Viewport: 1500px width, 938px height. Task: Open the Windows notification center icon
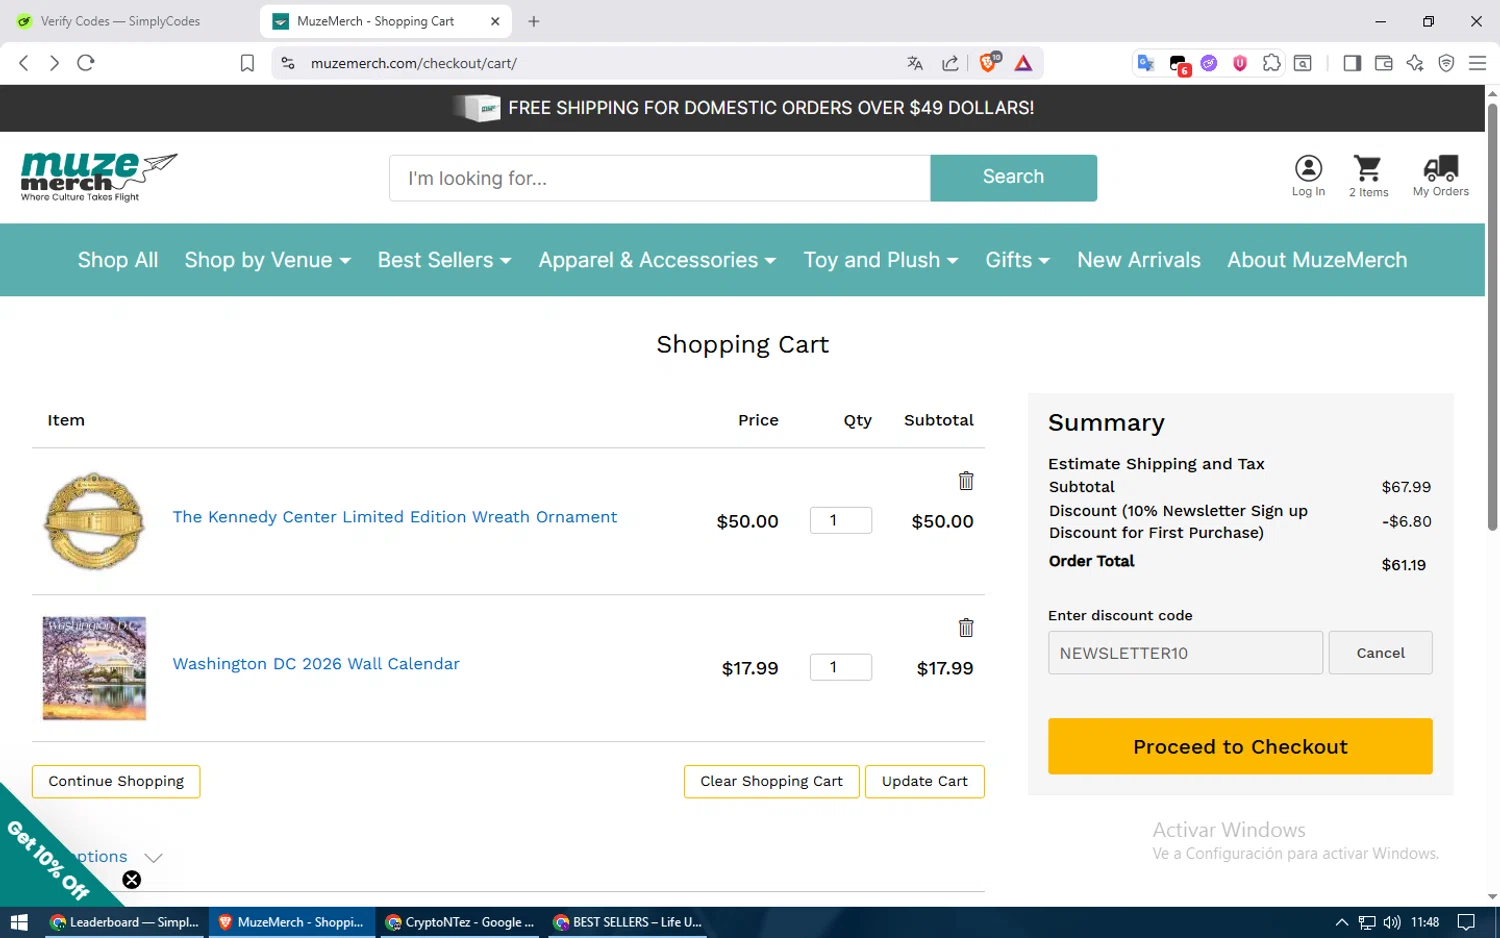[1466, 922]
